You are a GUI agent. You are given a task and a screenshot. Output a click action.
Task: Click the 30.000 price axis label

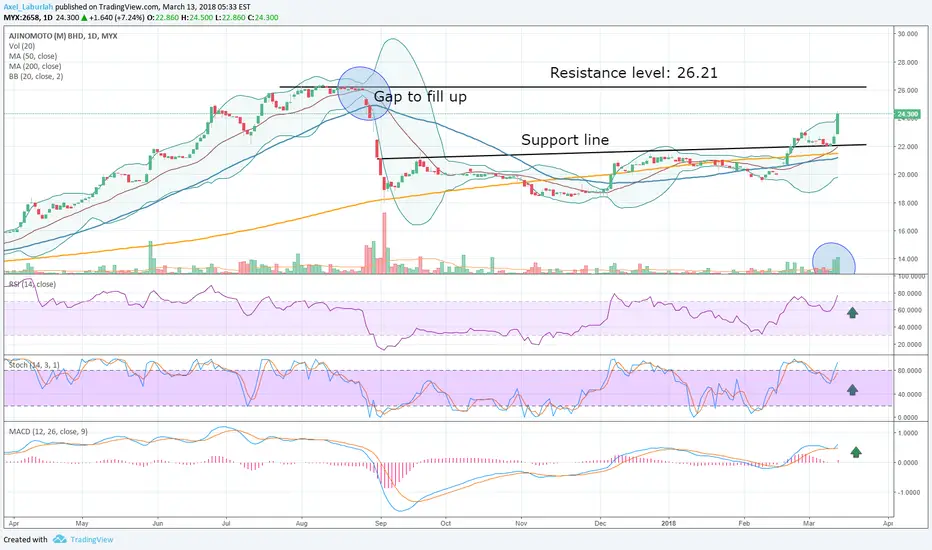(x=908, y=34)
